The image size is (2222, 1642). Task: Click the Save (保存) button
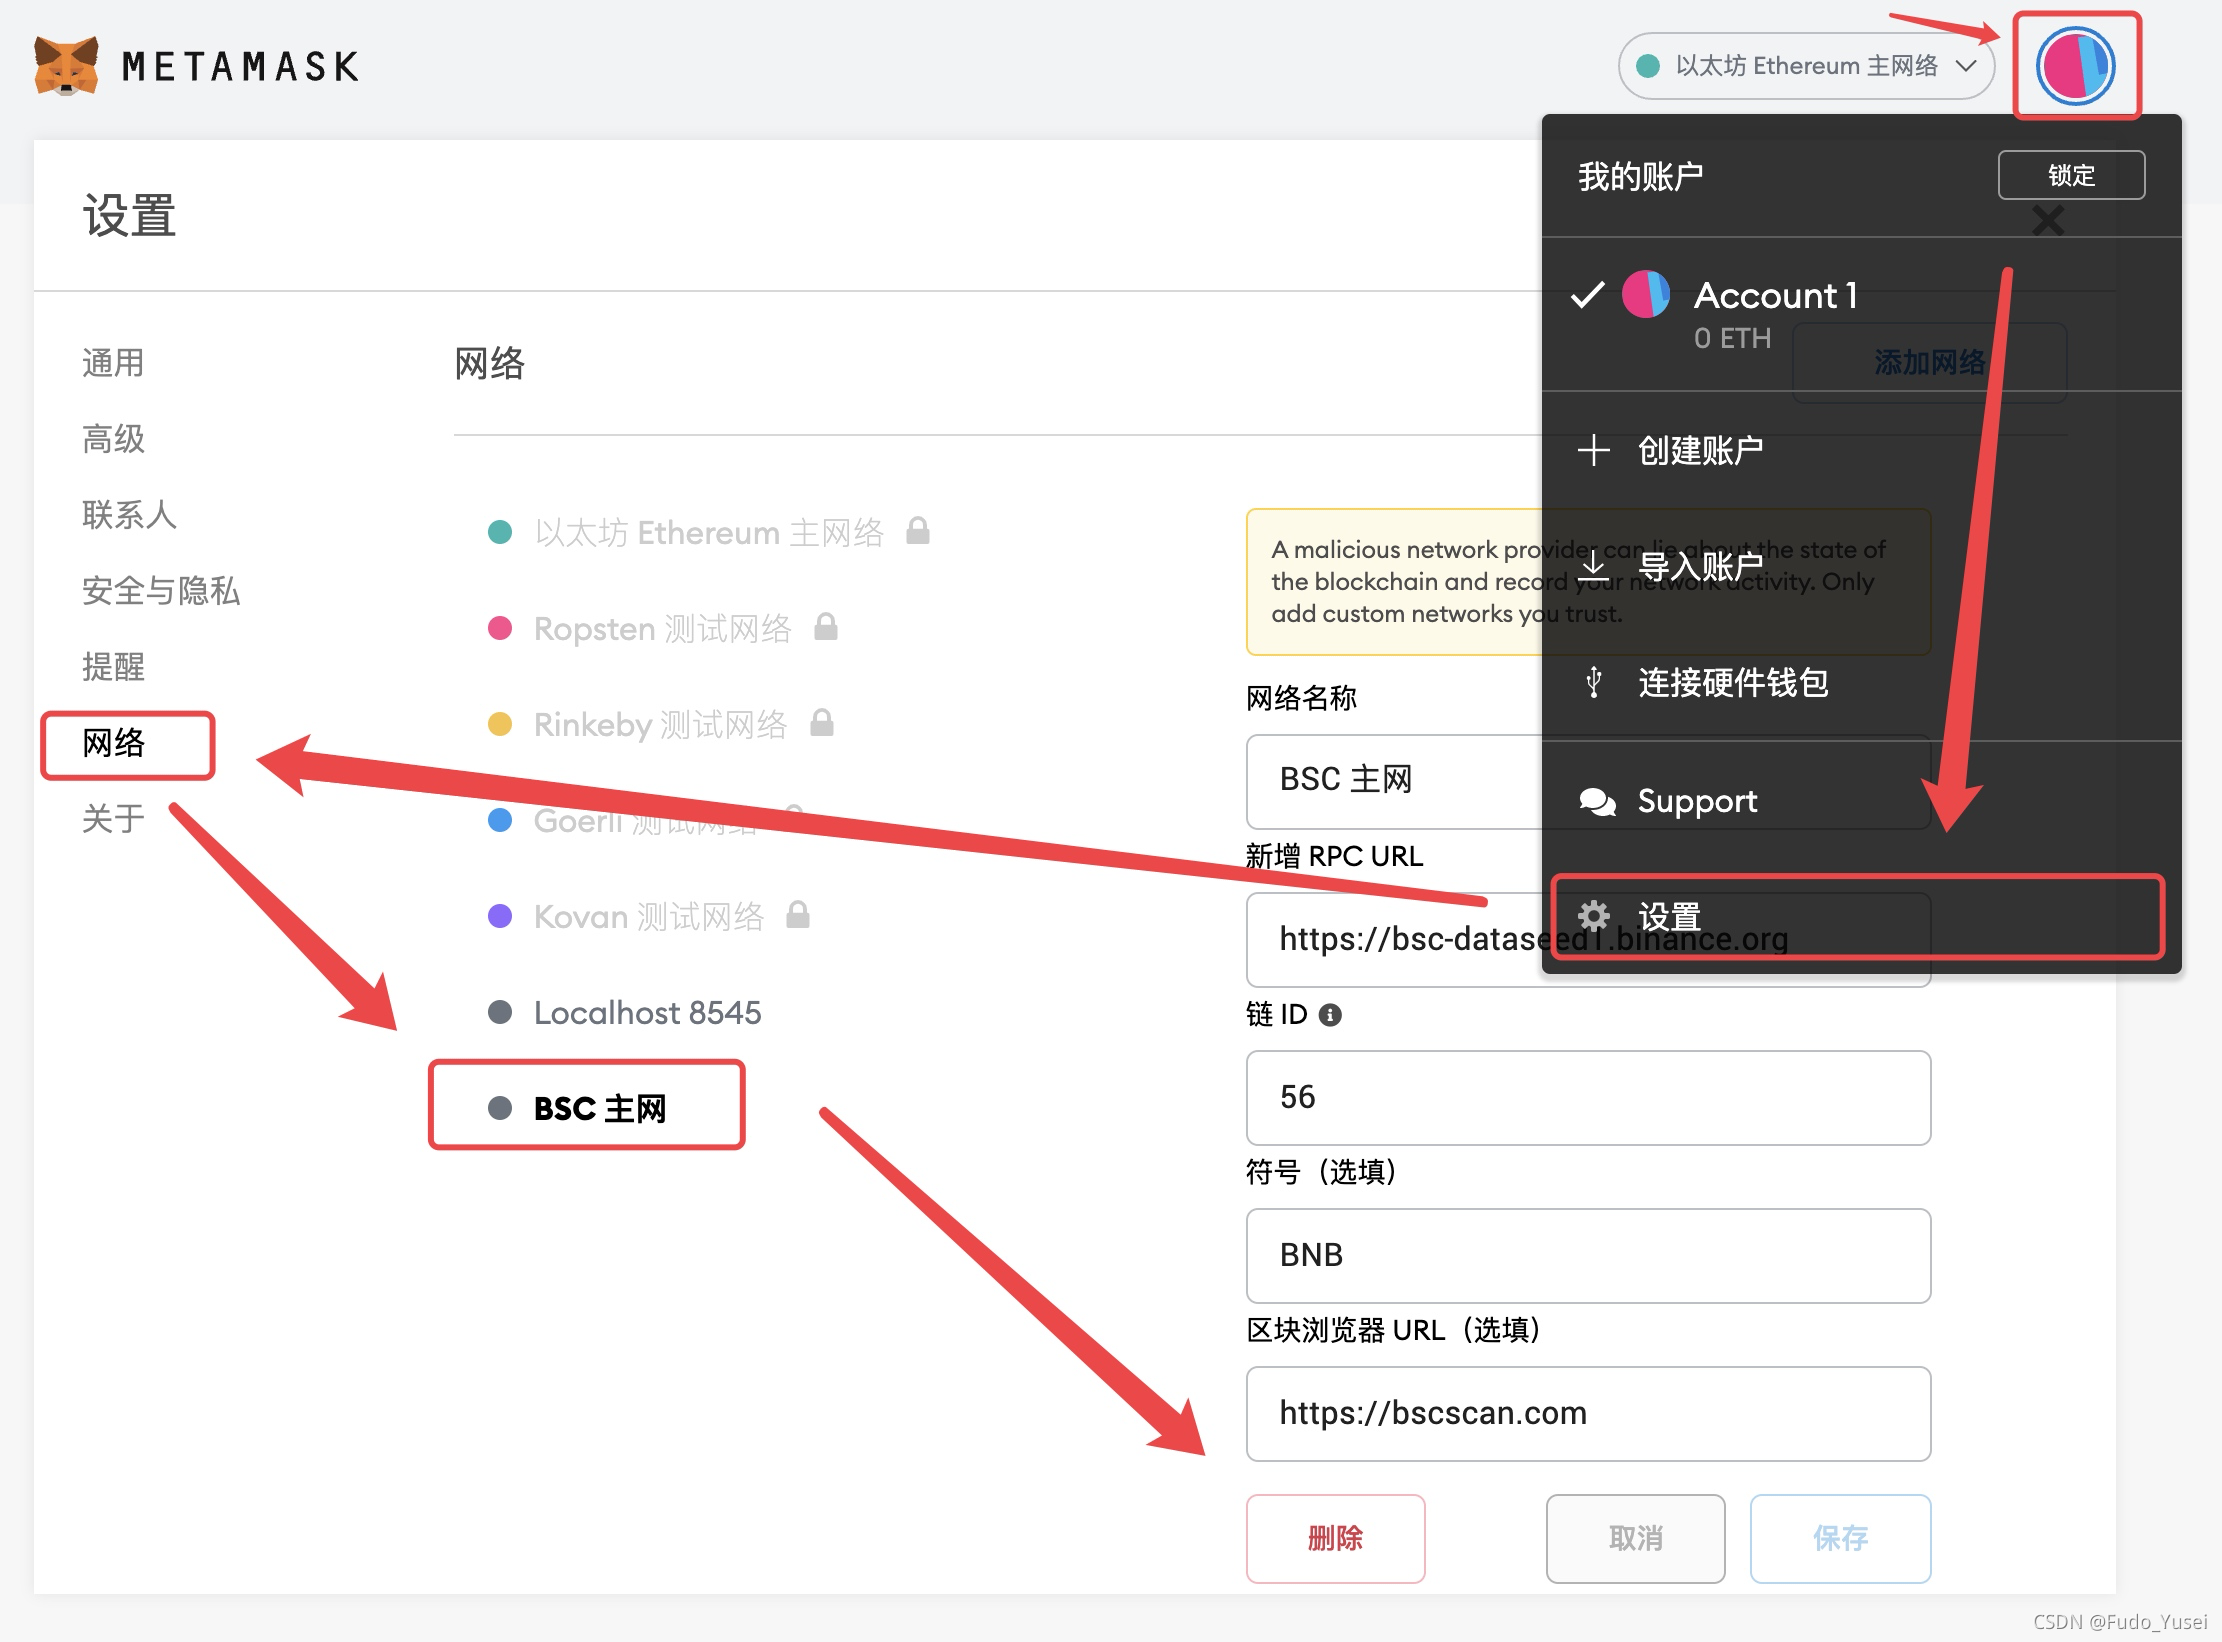pyautogui.click(x=1840, y=1538)
